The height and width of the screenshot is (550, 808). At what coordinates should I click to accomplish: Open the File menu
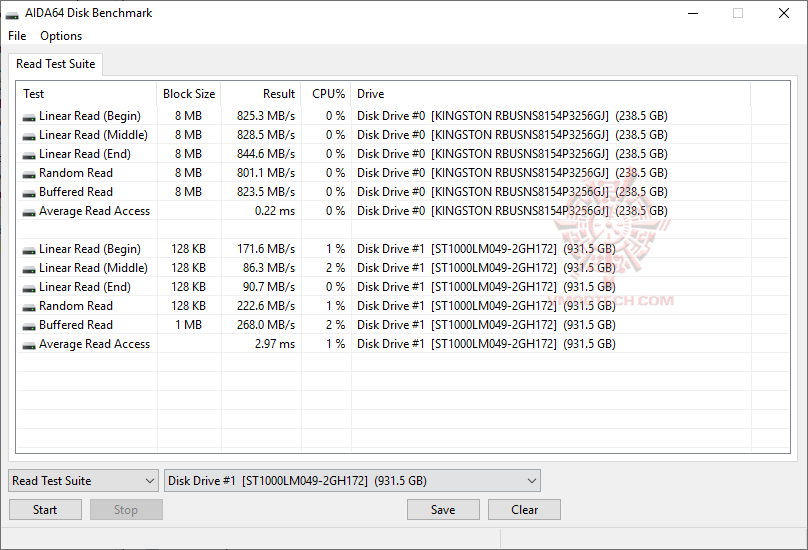[17, 36]
